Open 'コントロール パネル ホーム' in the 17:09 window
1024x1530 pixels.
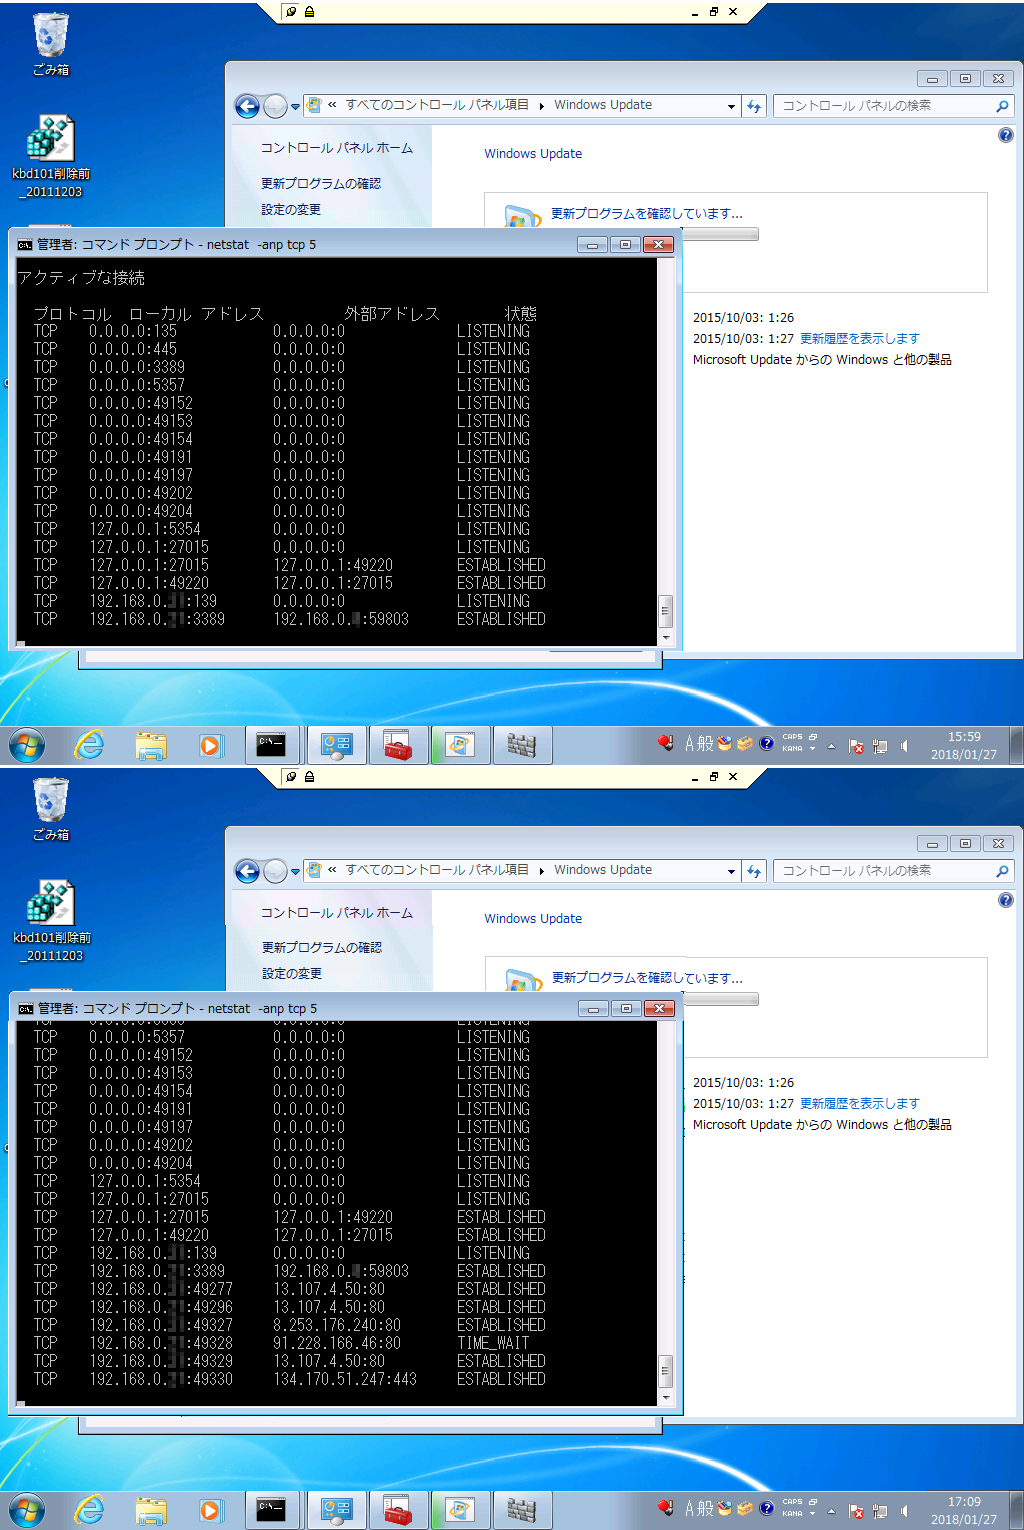[x=336, y=913]
